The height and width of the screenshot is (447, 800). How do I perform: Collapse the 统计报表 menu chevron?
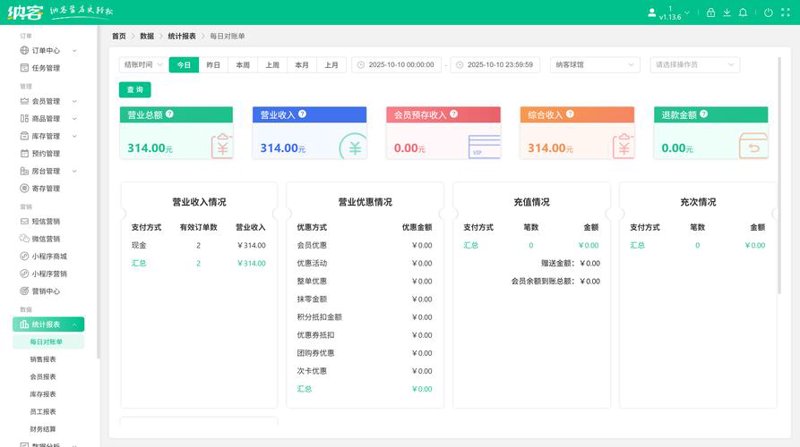[74, 325]
